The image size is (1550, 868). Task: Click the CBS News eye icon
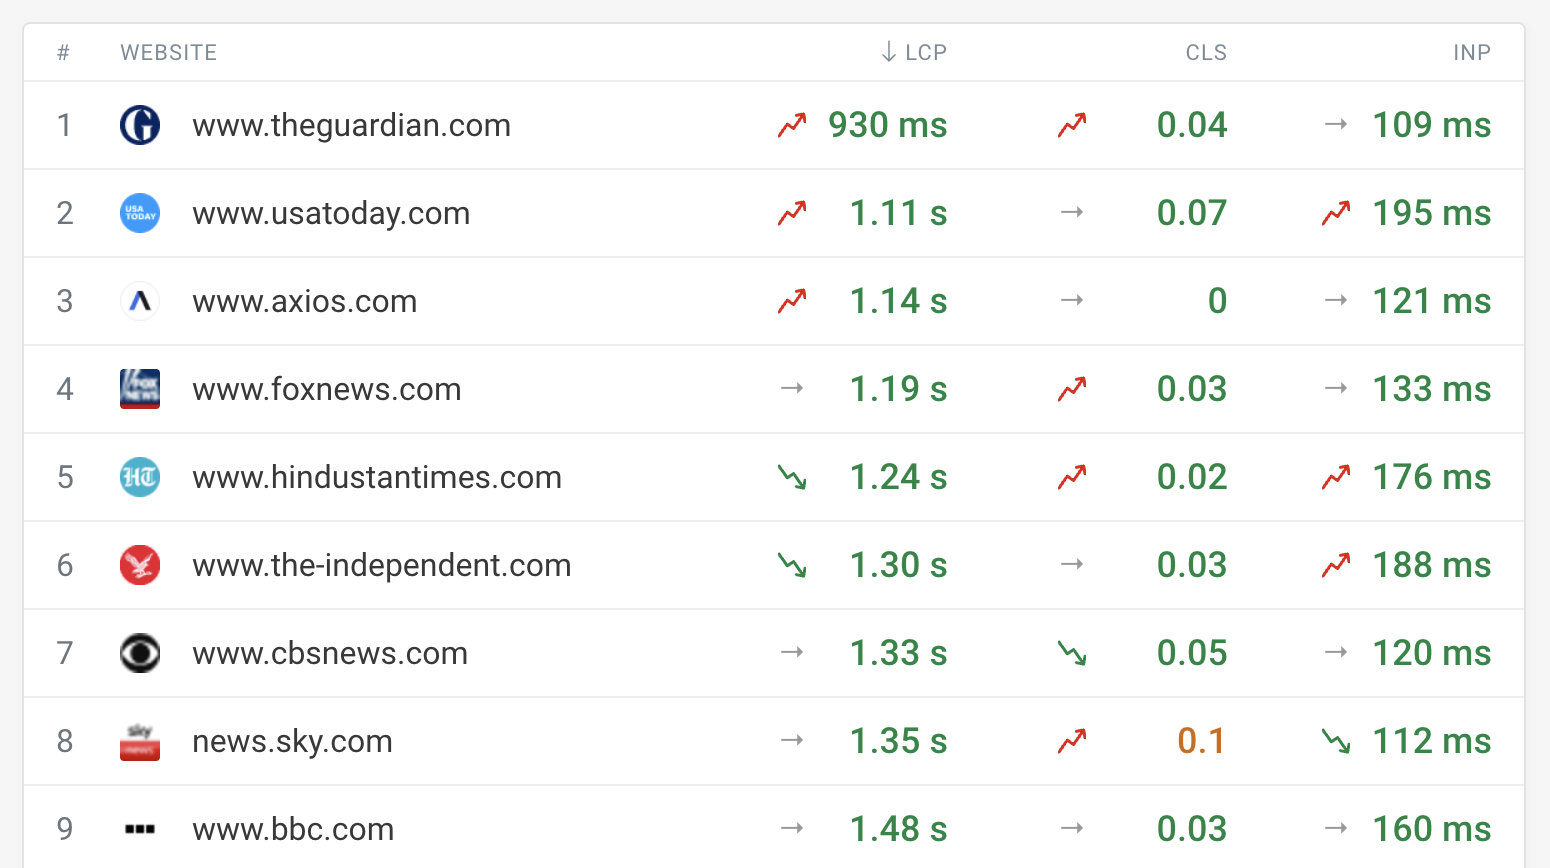pyautogui.click(x=140, y=653)
